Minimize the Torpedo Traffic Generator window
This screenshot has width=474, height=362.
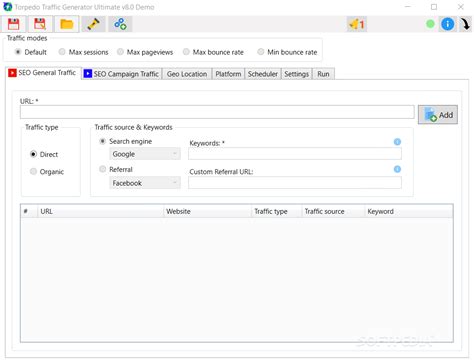407,7
